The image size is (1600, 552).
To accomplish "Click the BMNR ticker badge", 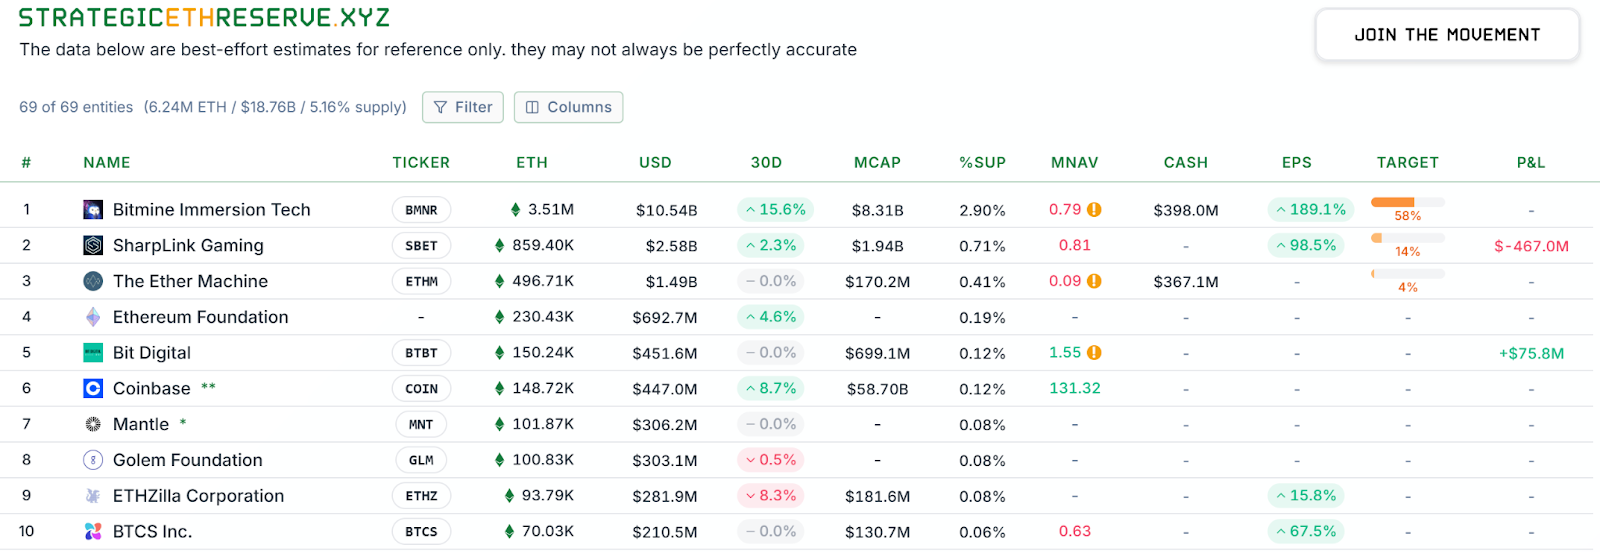I will click(x=421, y=210).
